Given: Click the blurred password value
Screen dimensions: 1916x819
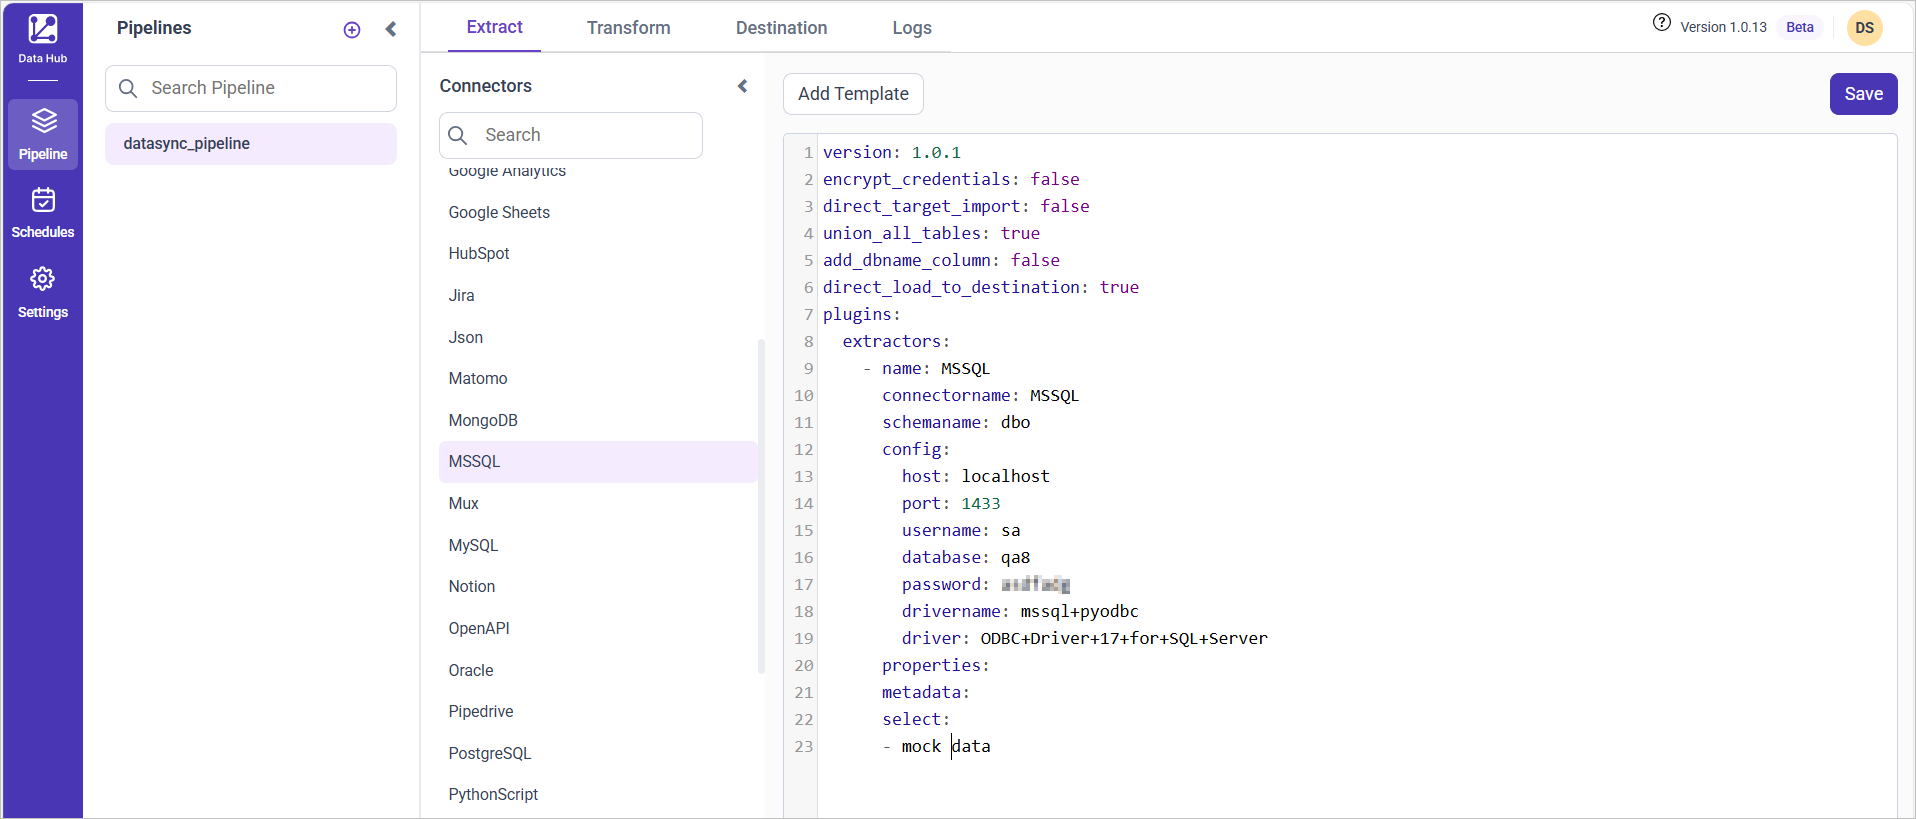Looking at the screenshot, I should click(x=1035, y=585).
